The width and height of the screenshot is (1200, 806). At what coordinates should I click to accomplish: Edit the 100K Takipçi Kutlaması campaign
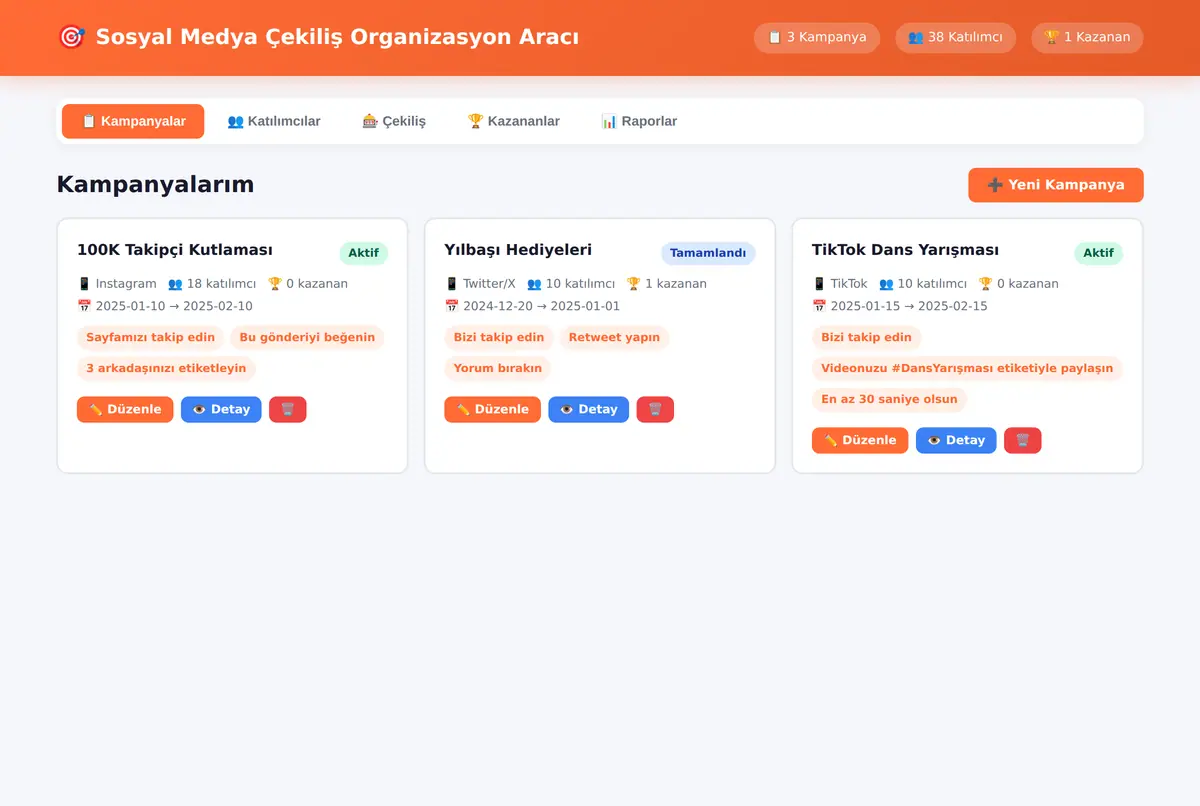125,409
